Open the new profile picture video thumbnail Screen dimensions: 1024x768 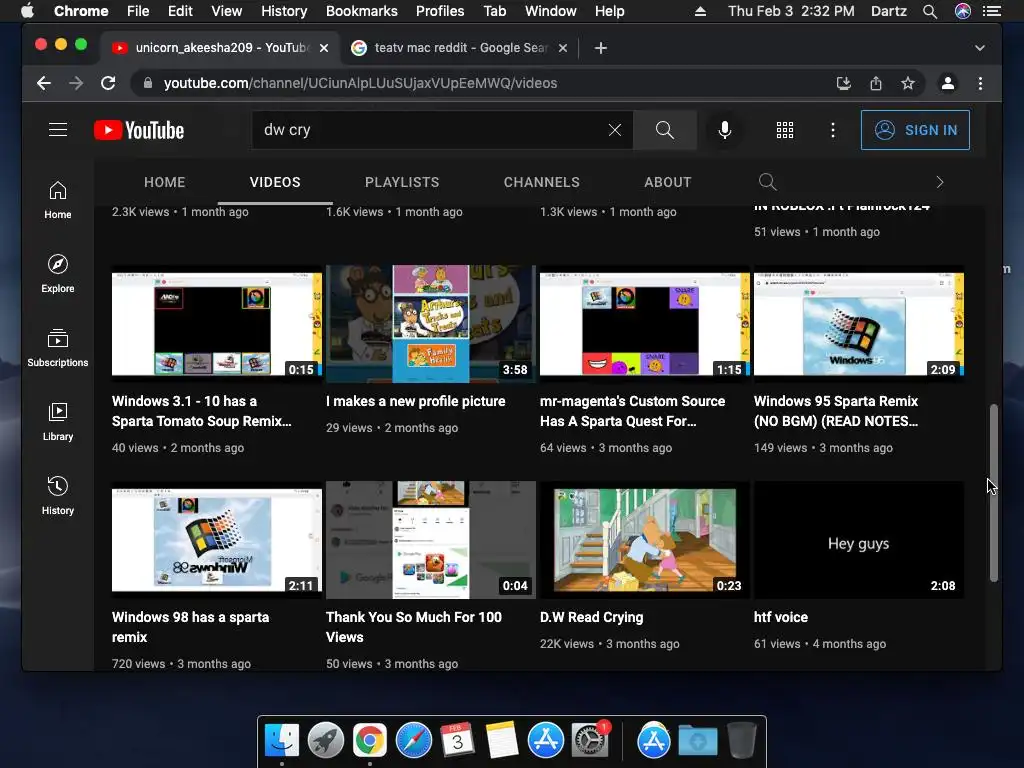click(x=430, y=324)
